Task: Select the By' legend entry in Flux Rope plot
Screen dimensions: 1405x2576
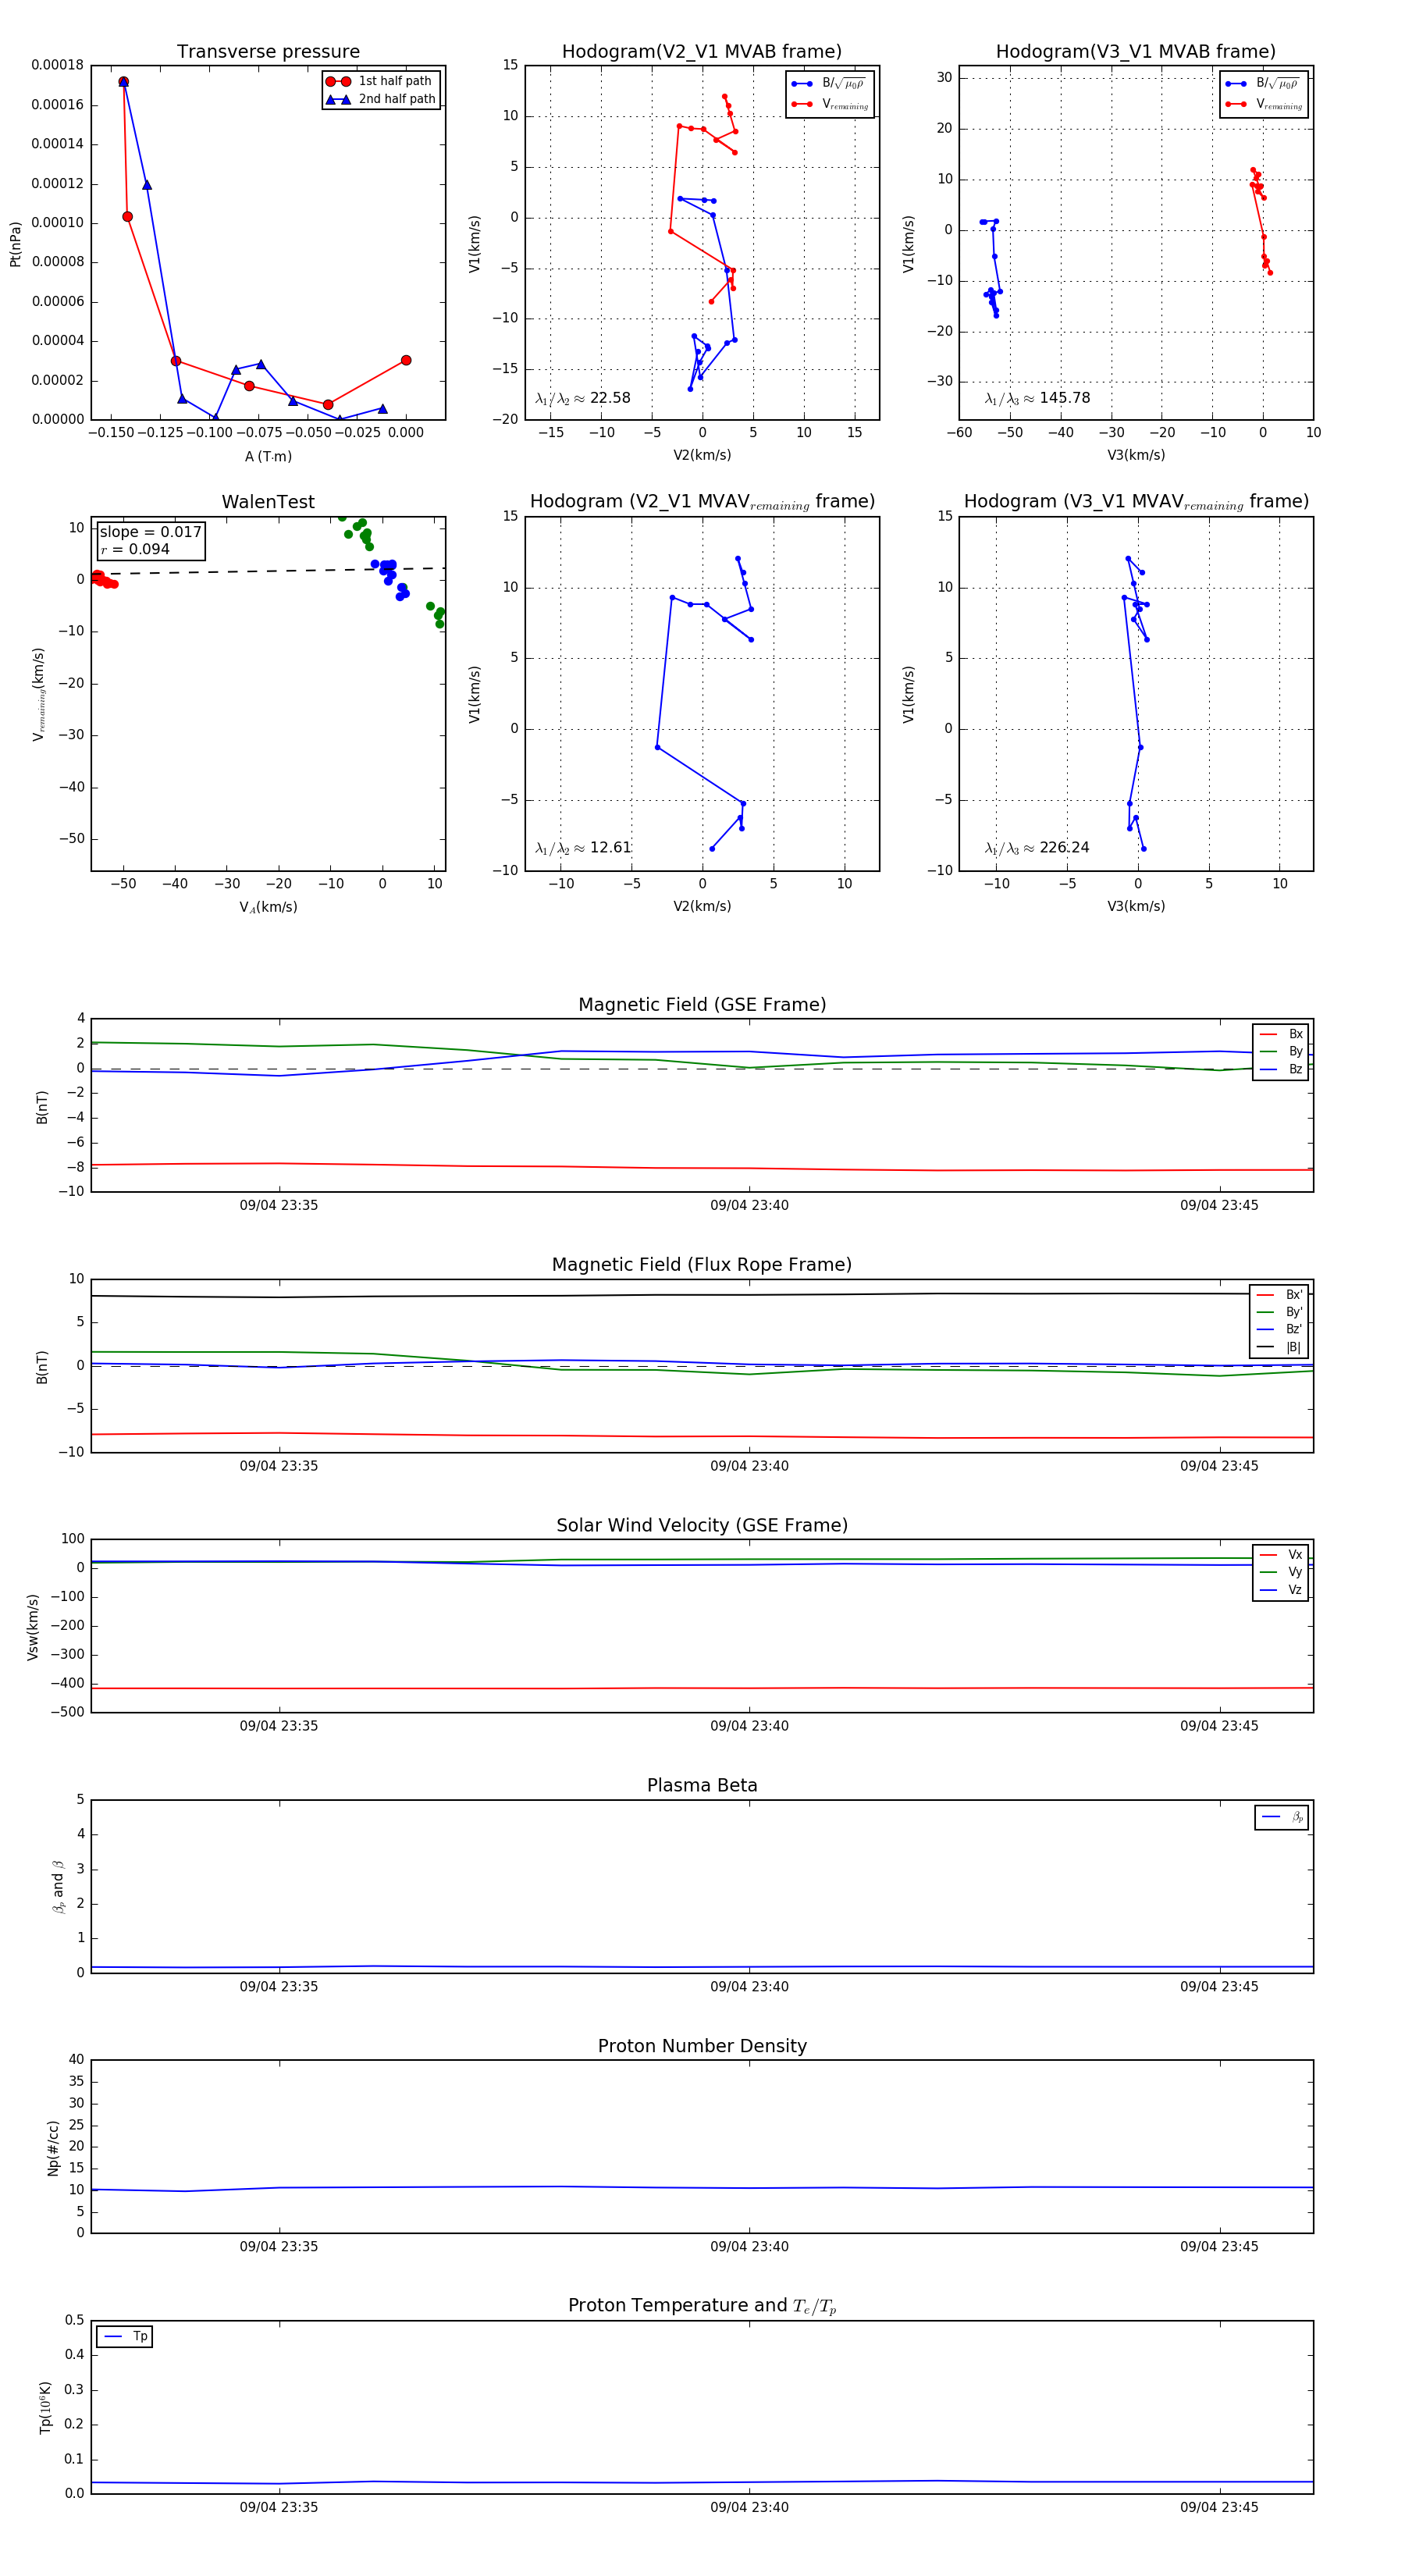Action: click(1280, 1312)
